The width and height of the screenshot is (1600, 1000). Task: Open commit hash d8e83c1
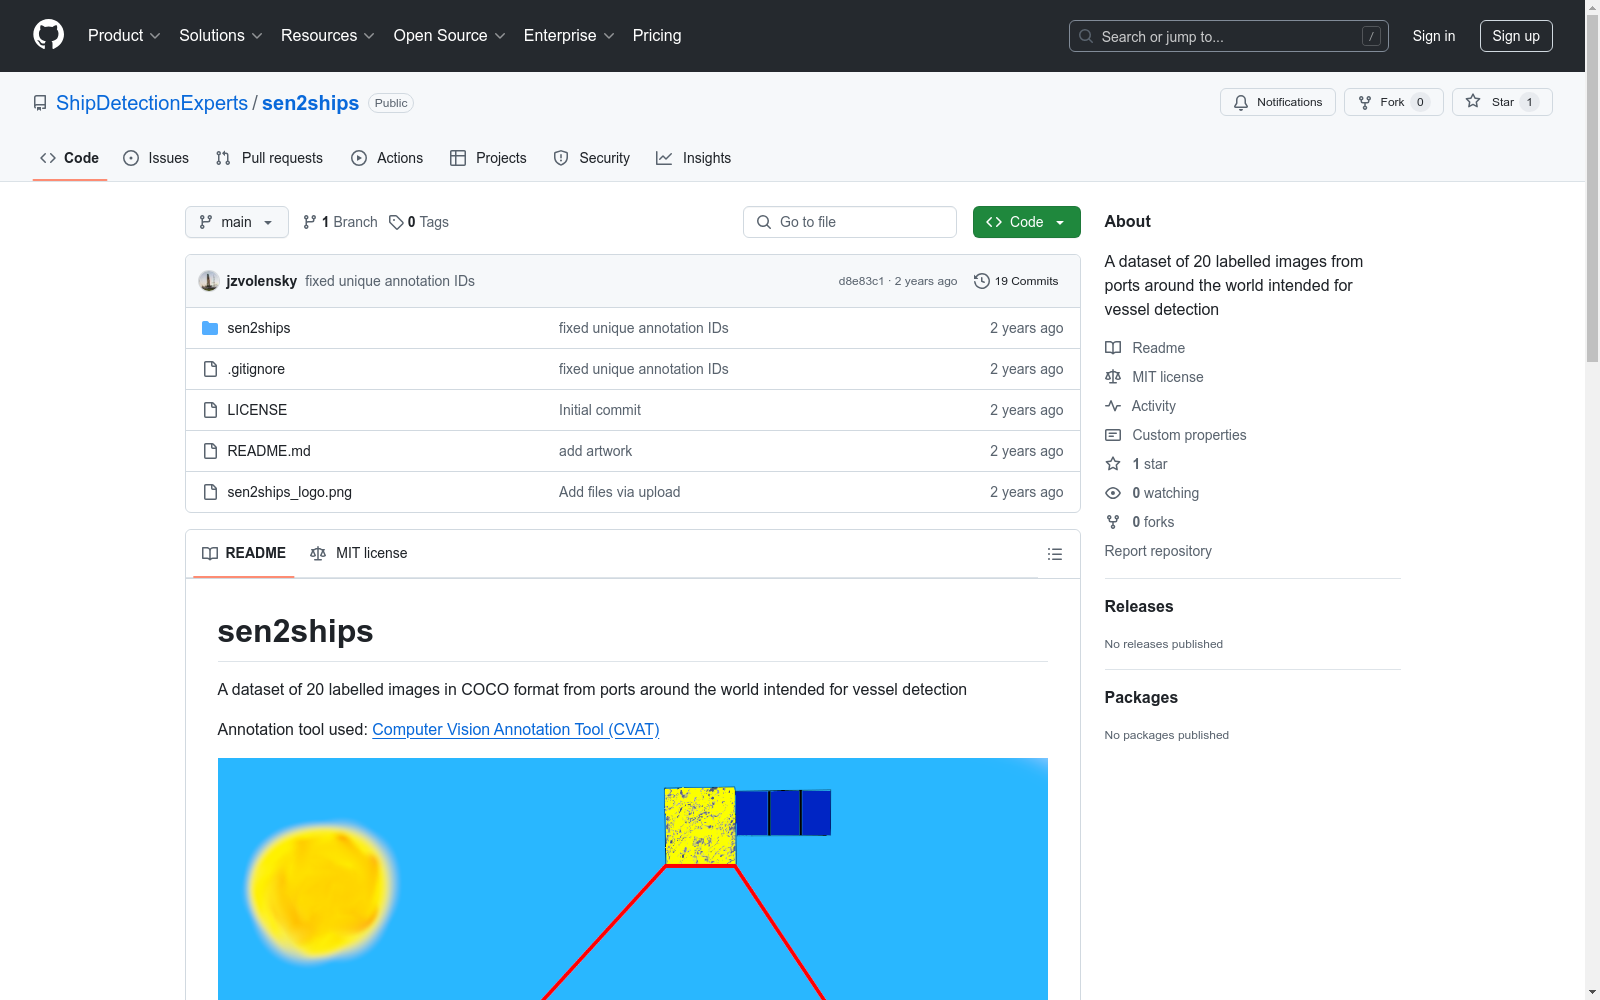pos(861,281)
